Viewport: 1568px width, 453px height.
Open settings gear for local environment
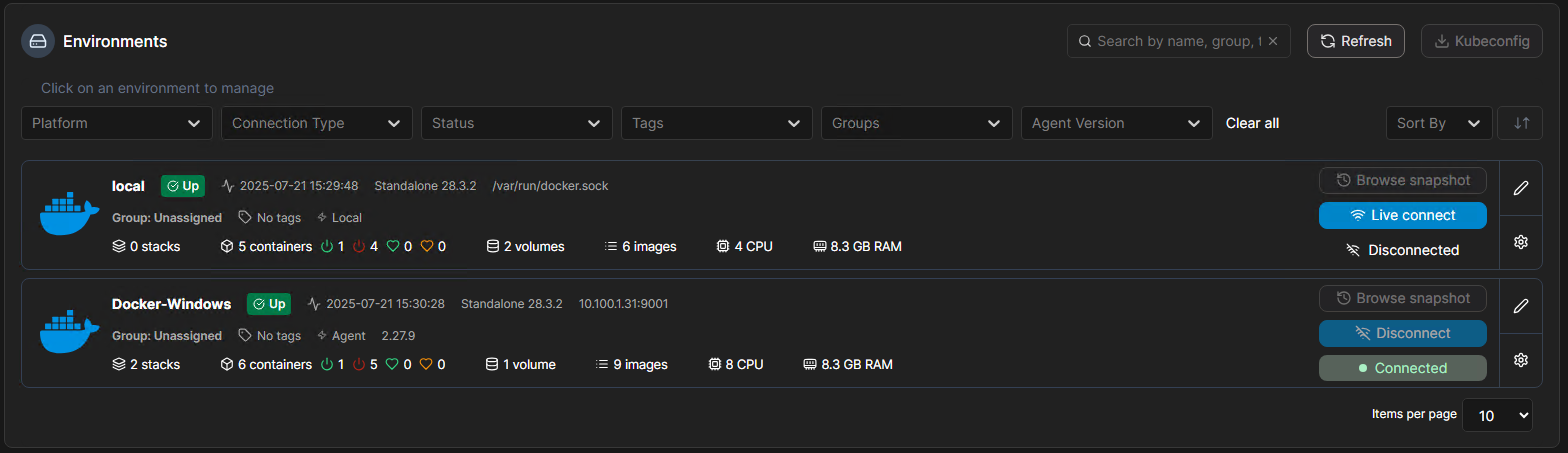click(x=1521, y=242)
